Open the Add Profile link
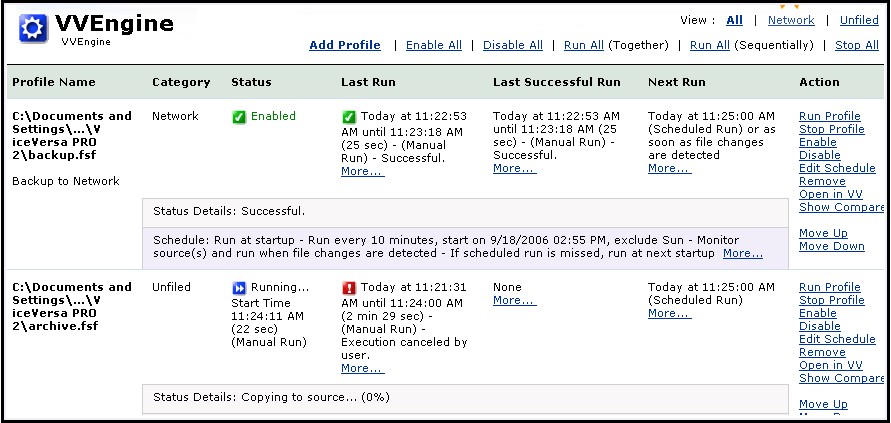 tap(345, 45)
